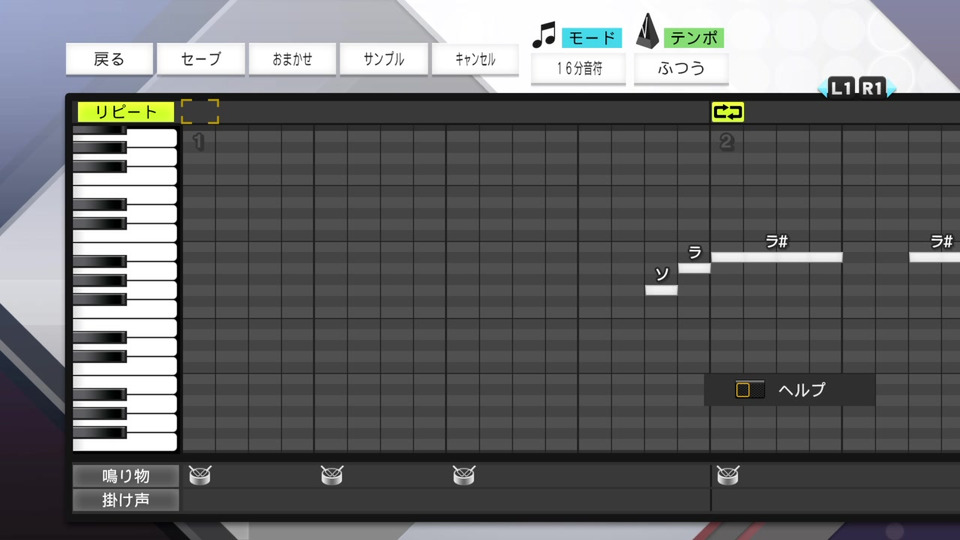Select the ラ# note at right edge
This screenshot has width=960, height=540.
click(x=934, y=257)
